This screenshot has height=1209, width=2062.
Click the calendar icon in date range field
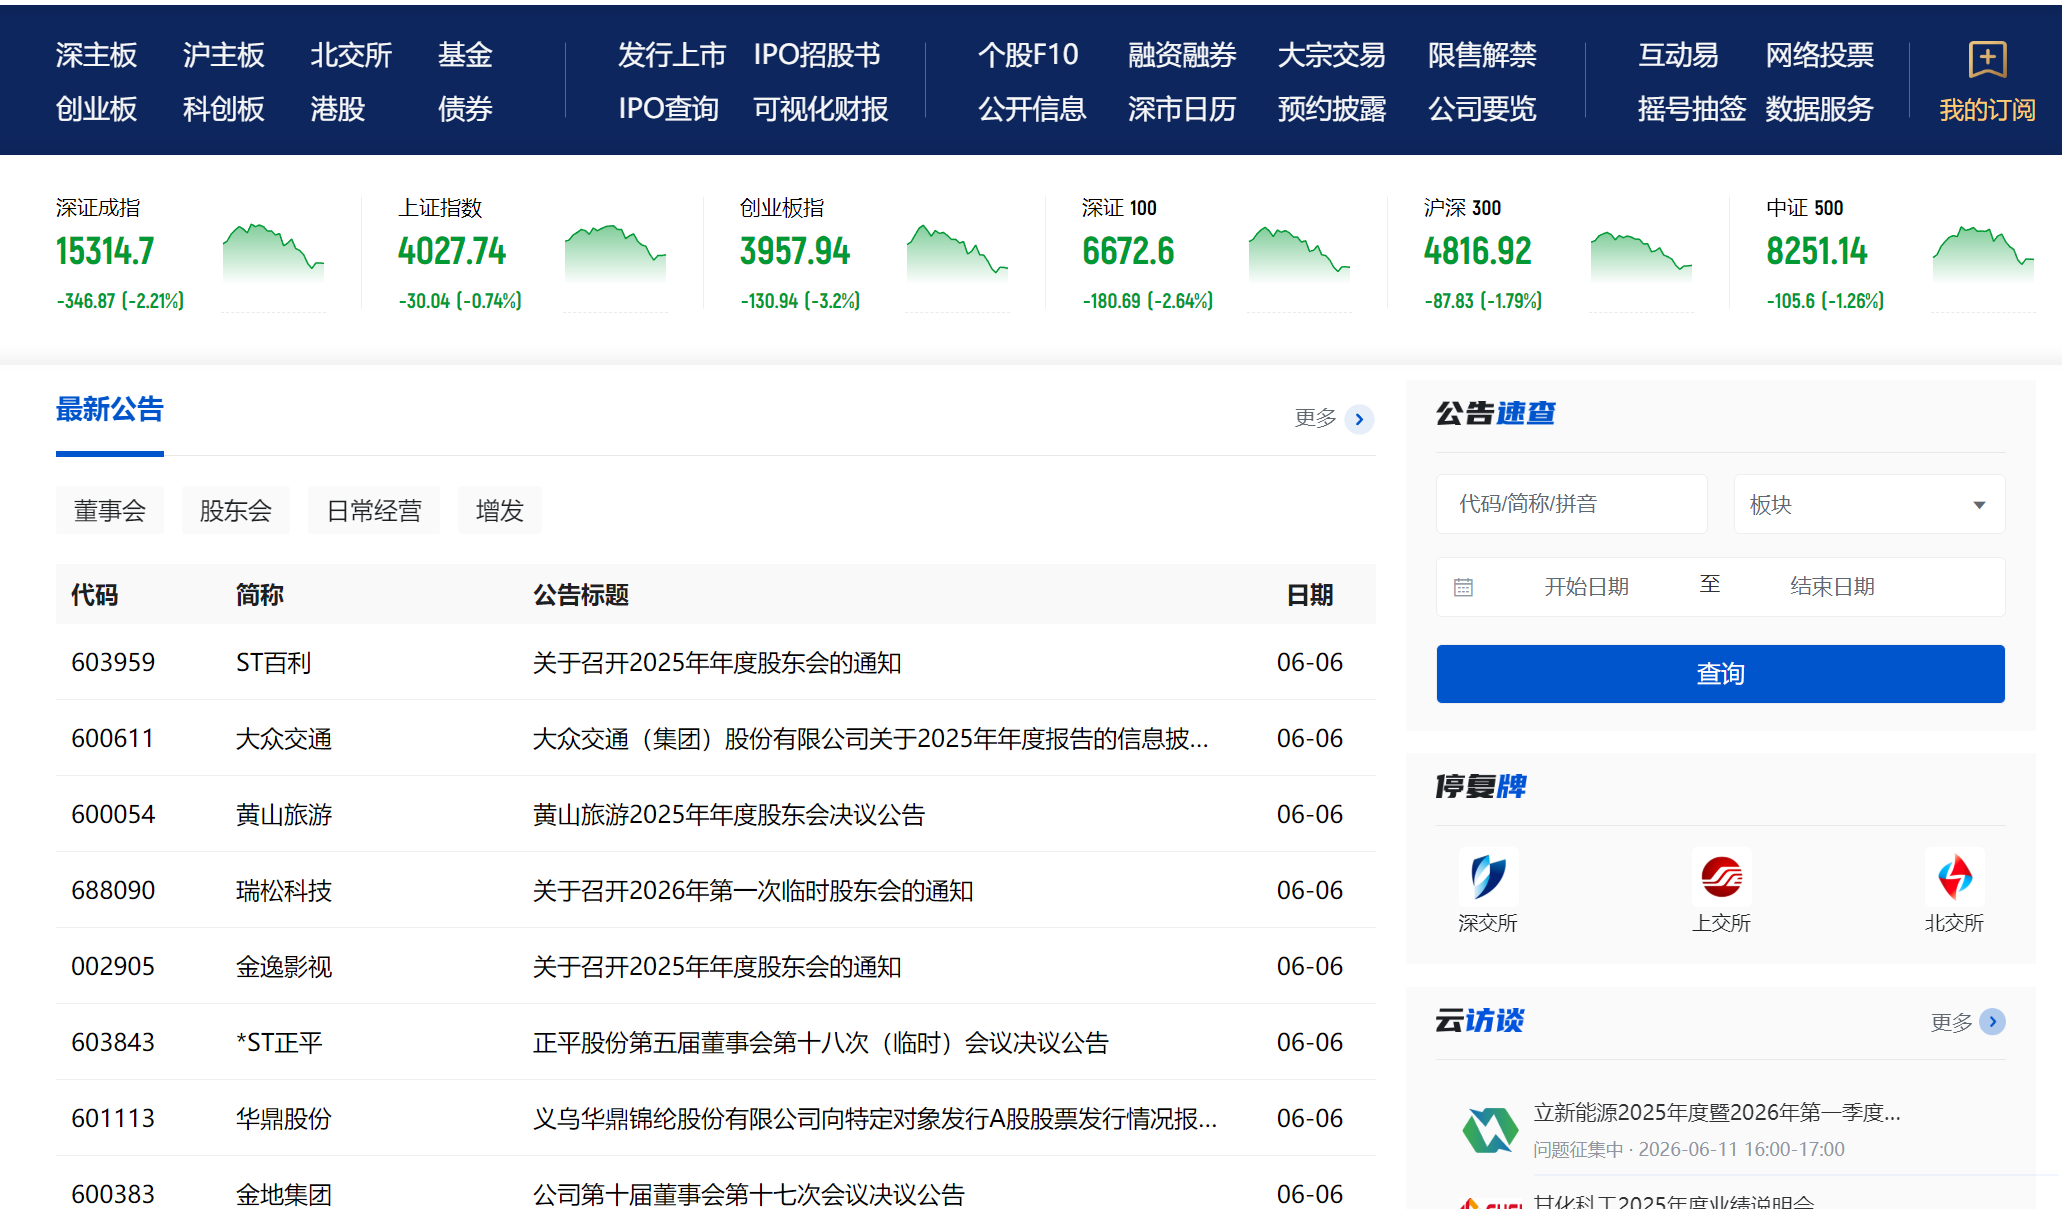coord(1463,587)
